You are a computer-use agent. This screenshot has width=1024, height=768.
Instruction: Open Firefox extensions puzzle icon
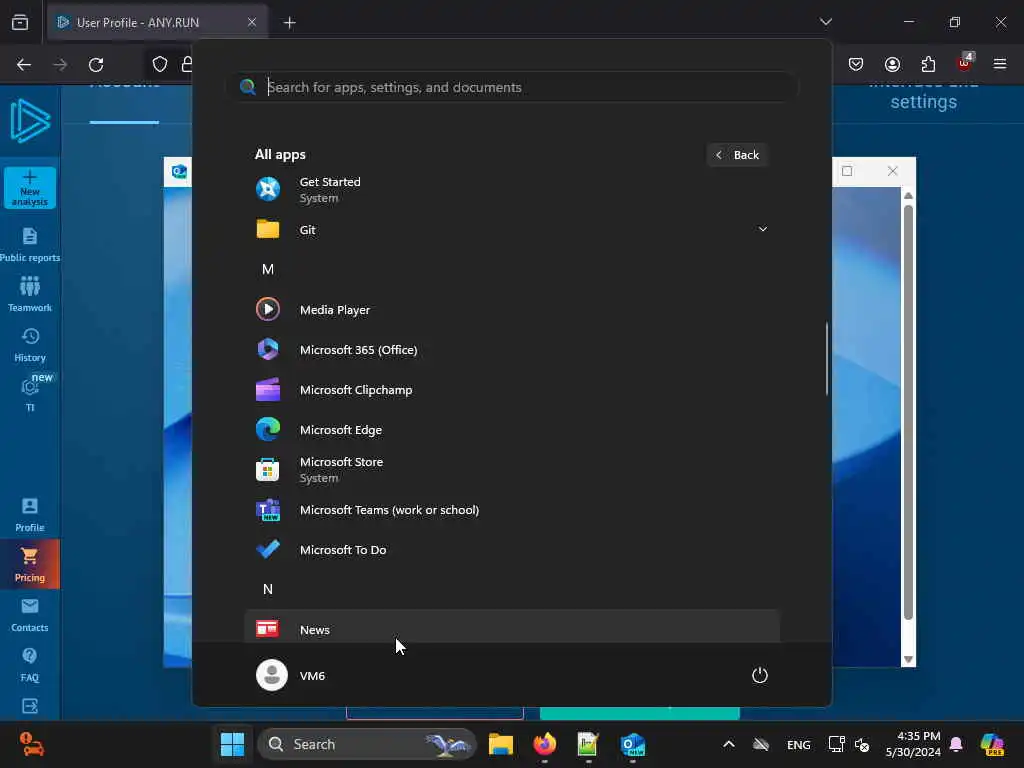(928, 64)
